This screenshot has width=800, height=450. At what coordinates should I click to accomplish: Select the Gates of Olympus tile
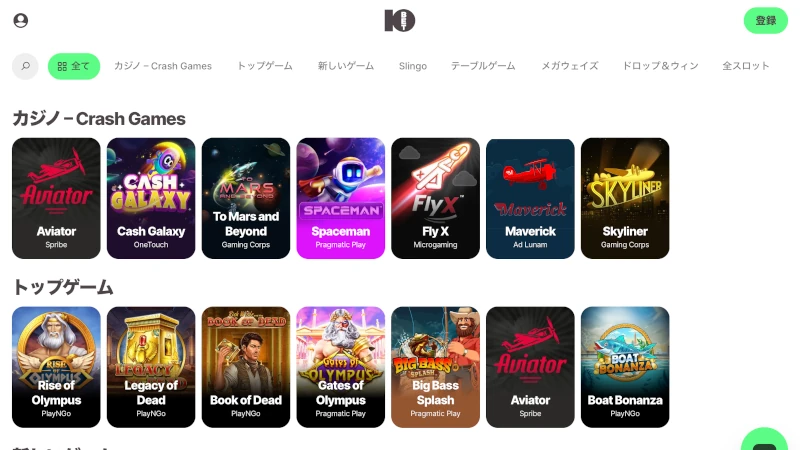click(341, 367)
